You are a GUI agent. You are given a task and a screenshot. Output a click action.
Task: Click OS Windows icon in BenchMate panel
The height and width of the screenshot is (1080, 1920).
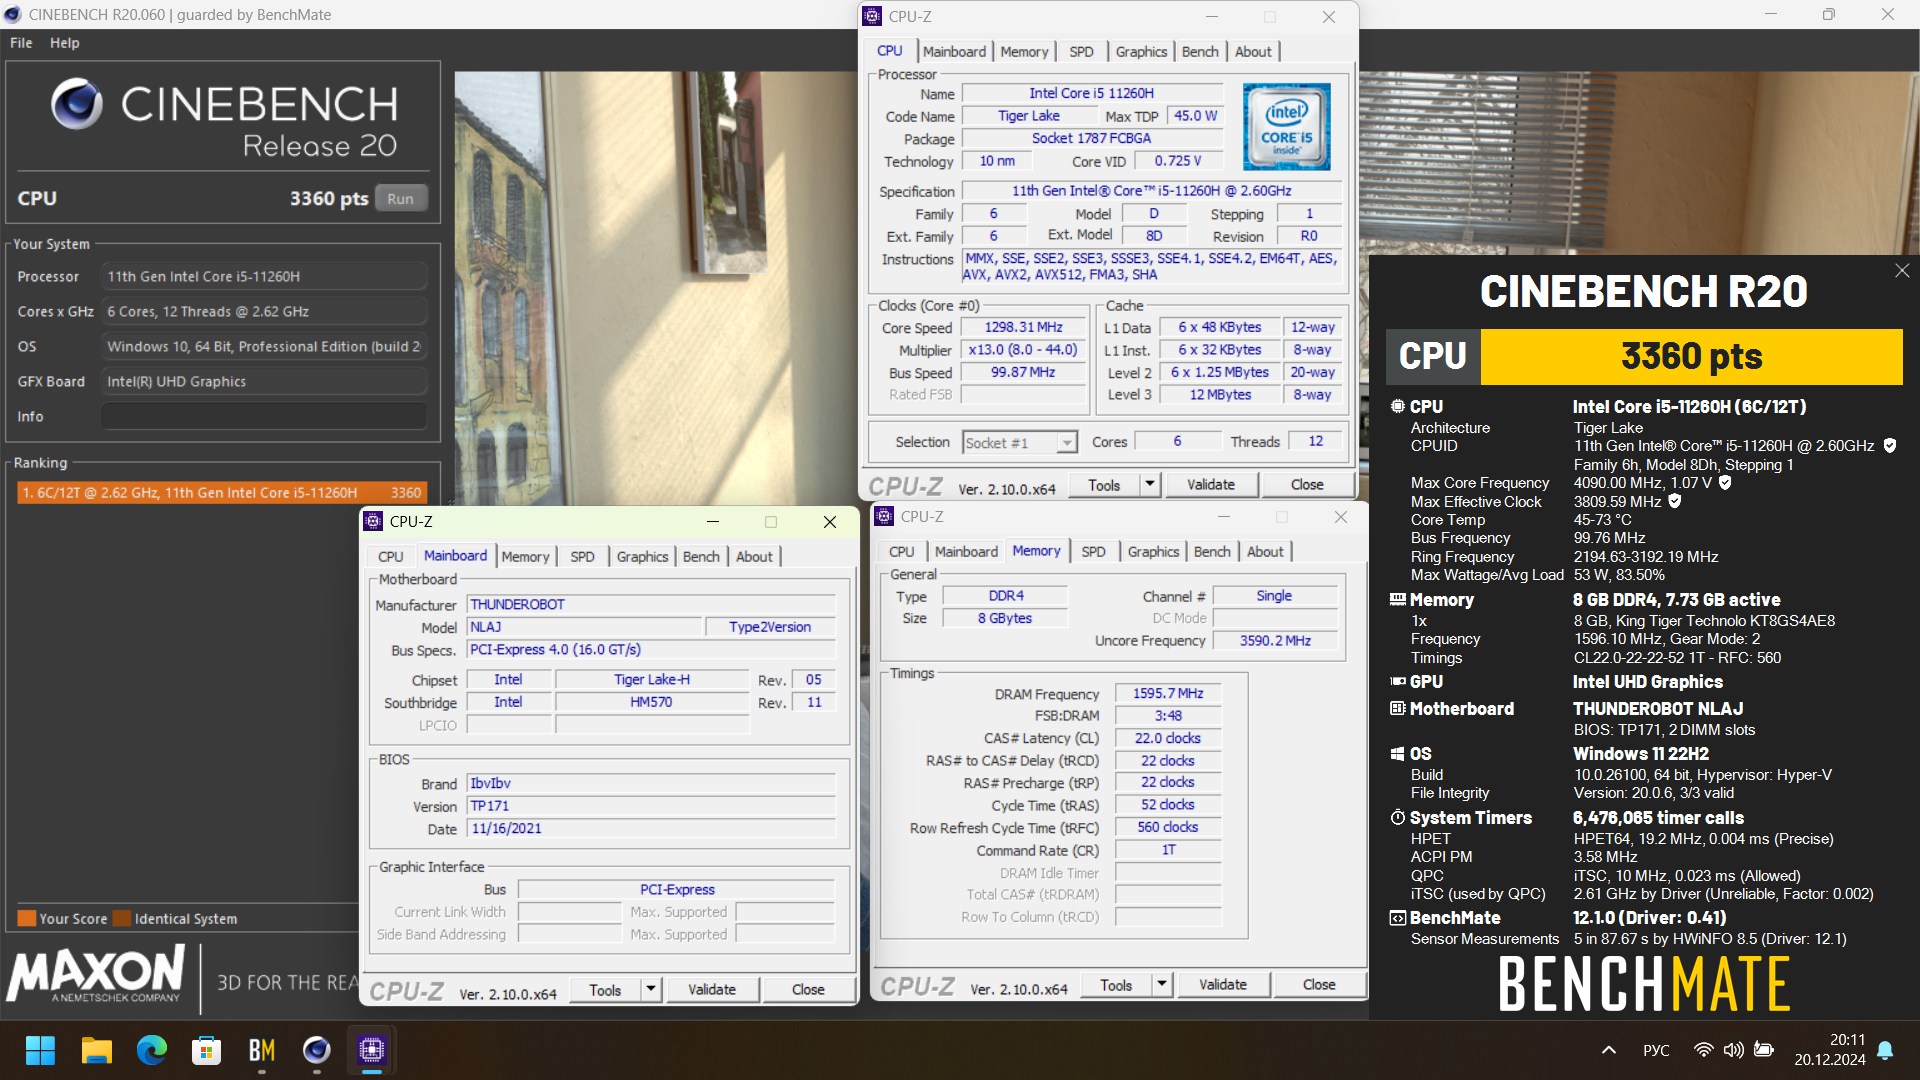[x=1397, y=754]
